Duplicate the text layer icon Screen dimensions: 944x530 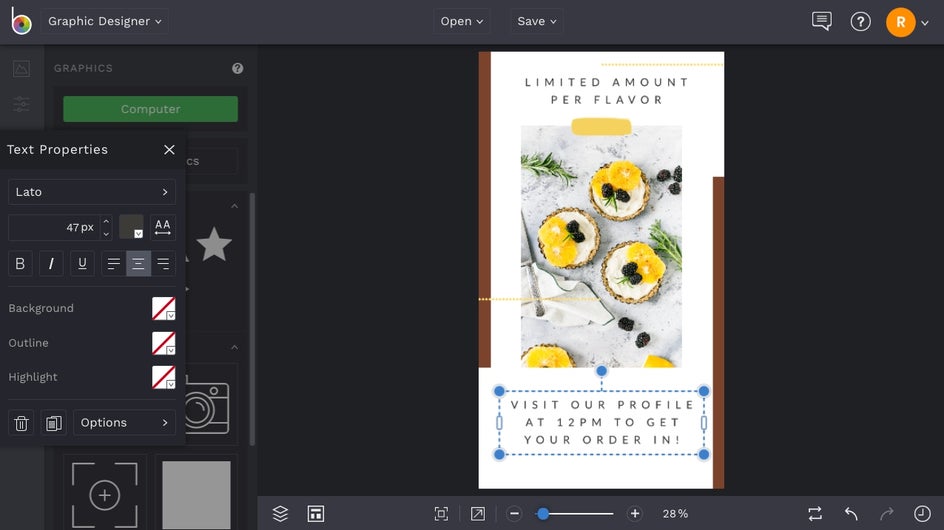coord(54,423)
